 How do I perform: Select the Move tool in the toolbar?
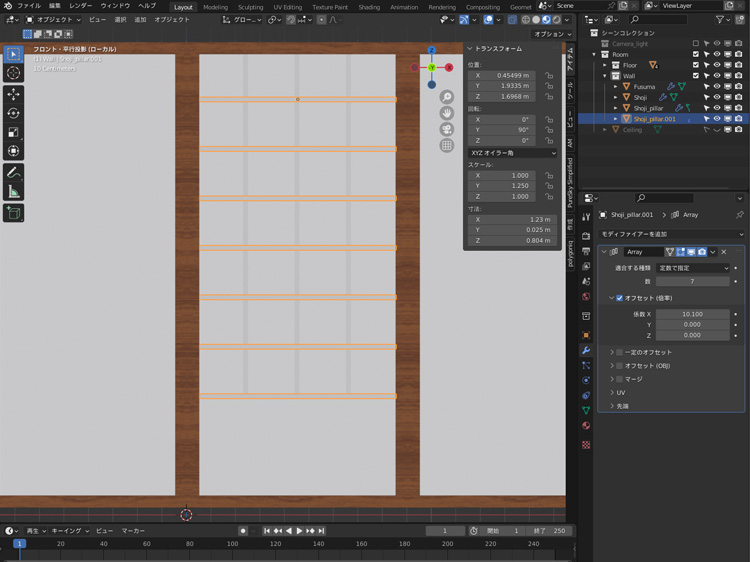coord(13,93)
